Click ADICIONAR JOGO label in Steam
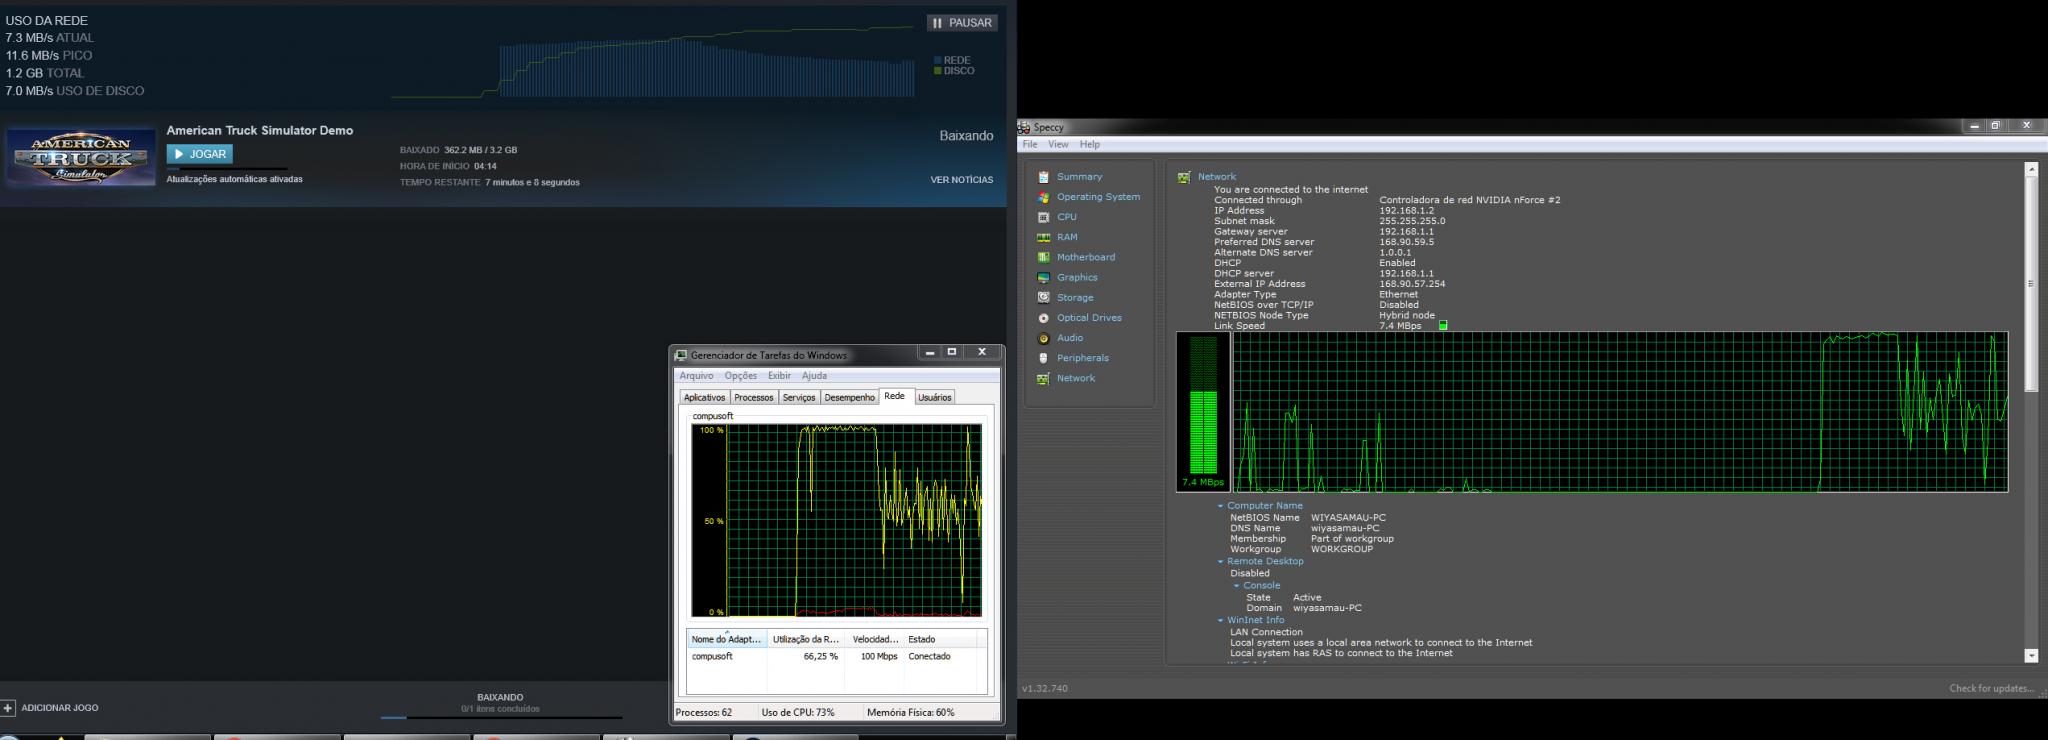This screenshot has height=740, width=2048. click(x=60, y=708)
